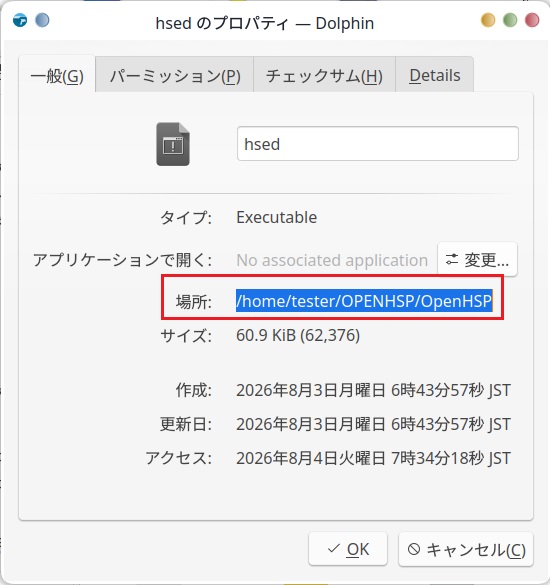
Task: Select the 一般(G) tab
Action: [x=57, y=76]
